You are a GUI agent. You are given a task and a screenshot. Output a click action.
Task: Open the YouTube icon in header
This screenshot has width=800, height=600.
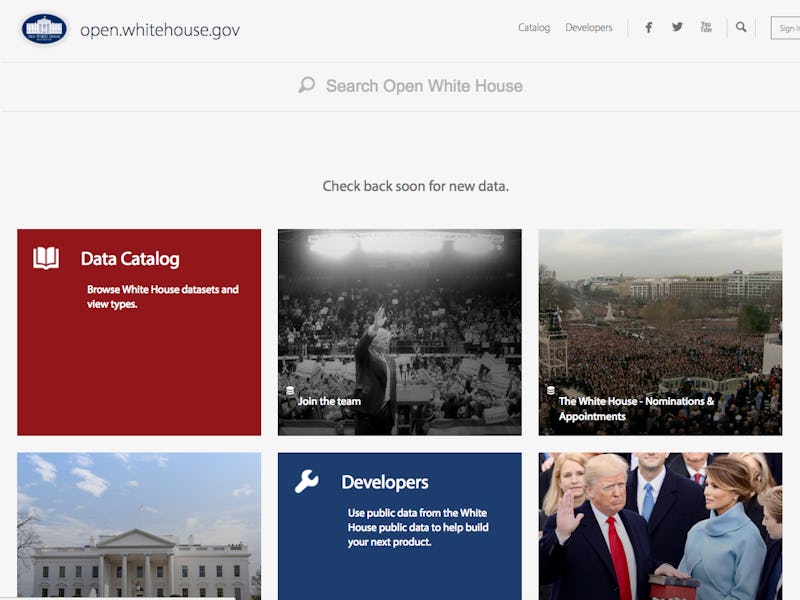click(x=706, y=28)
